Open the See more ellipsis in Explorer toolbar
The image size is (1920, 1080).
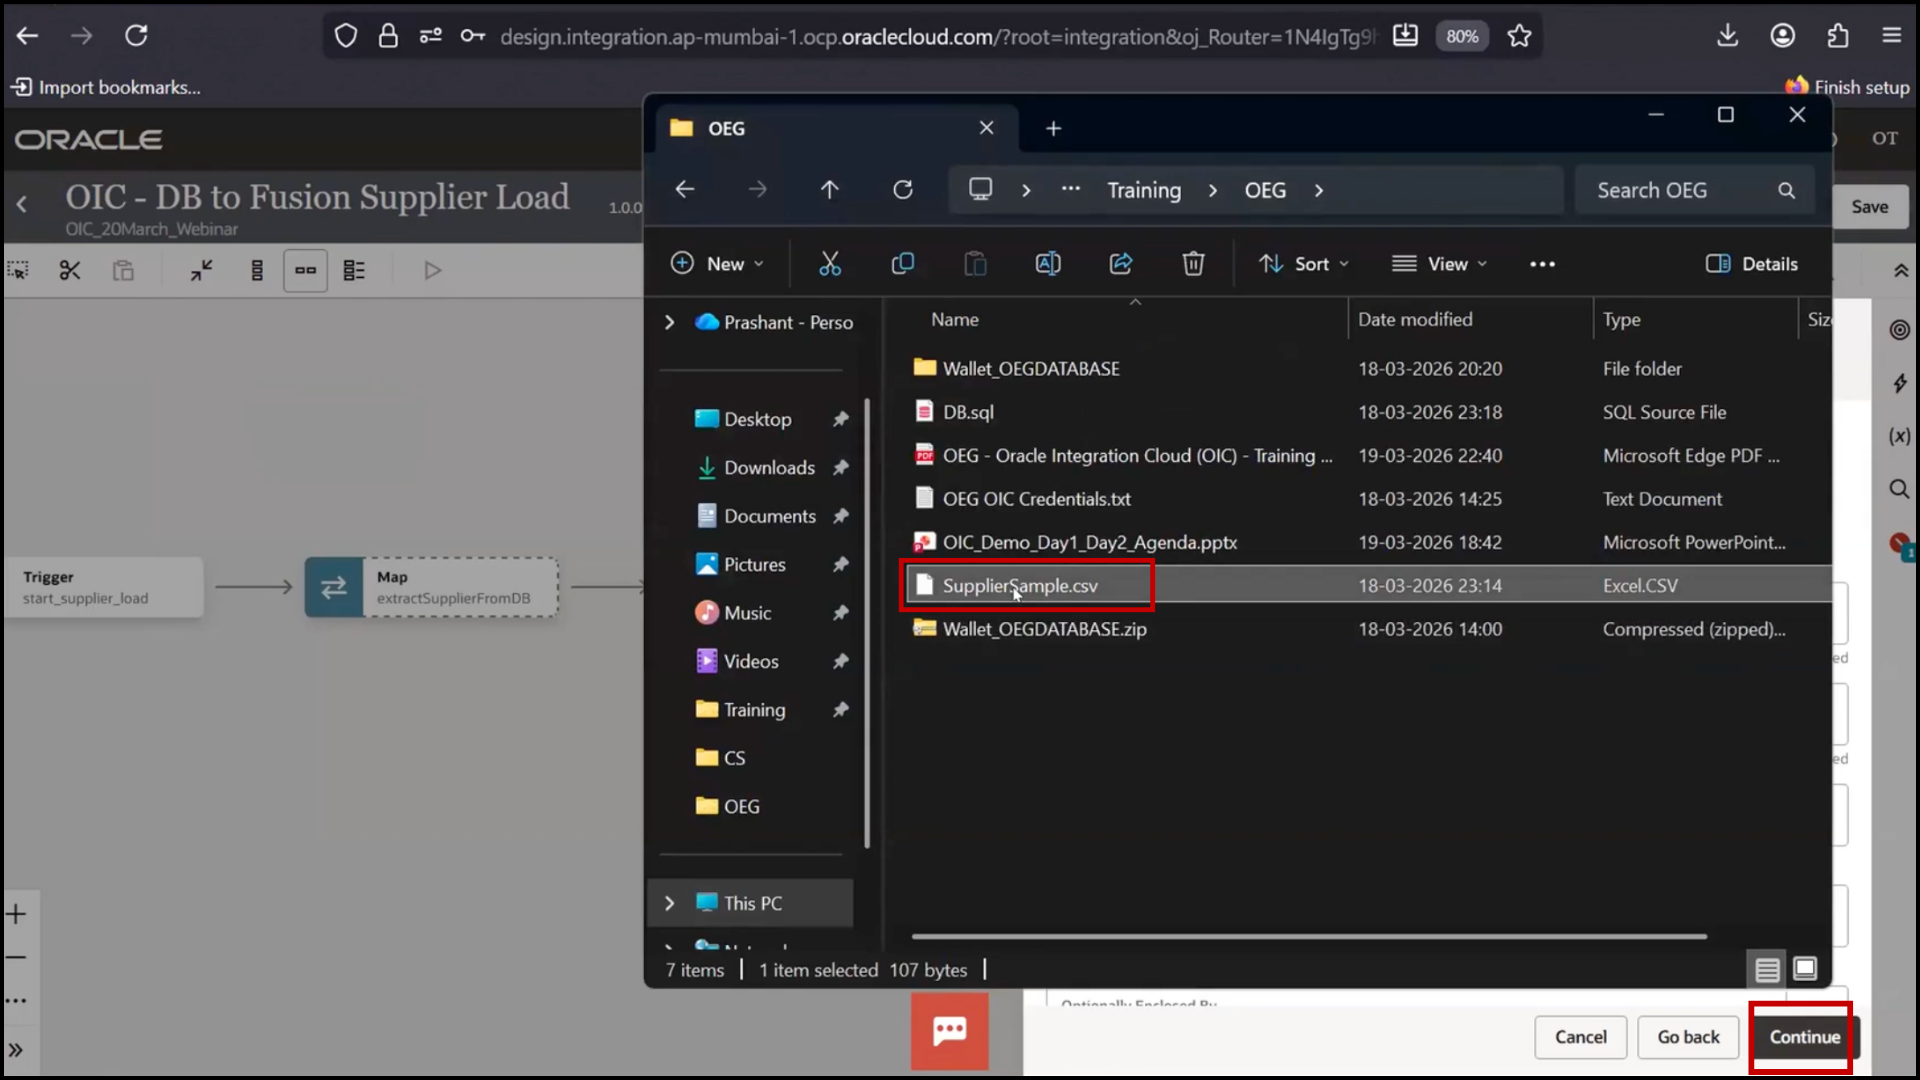point(1542,264)
